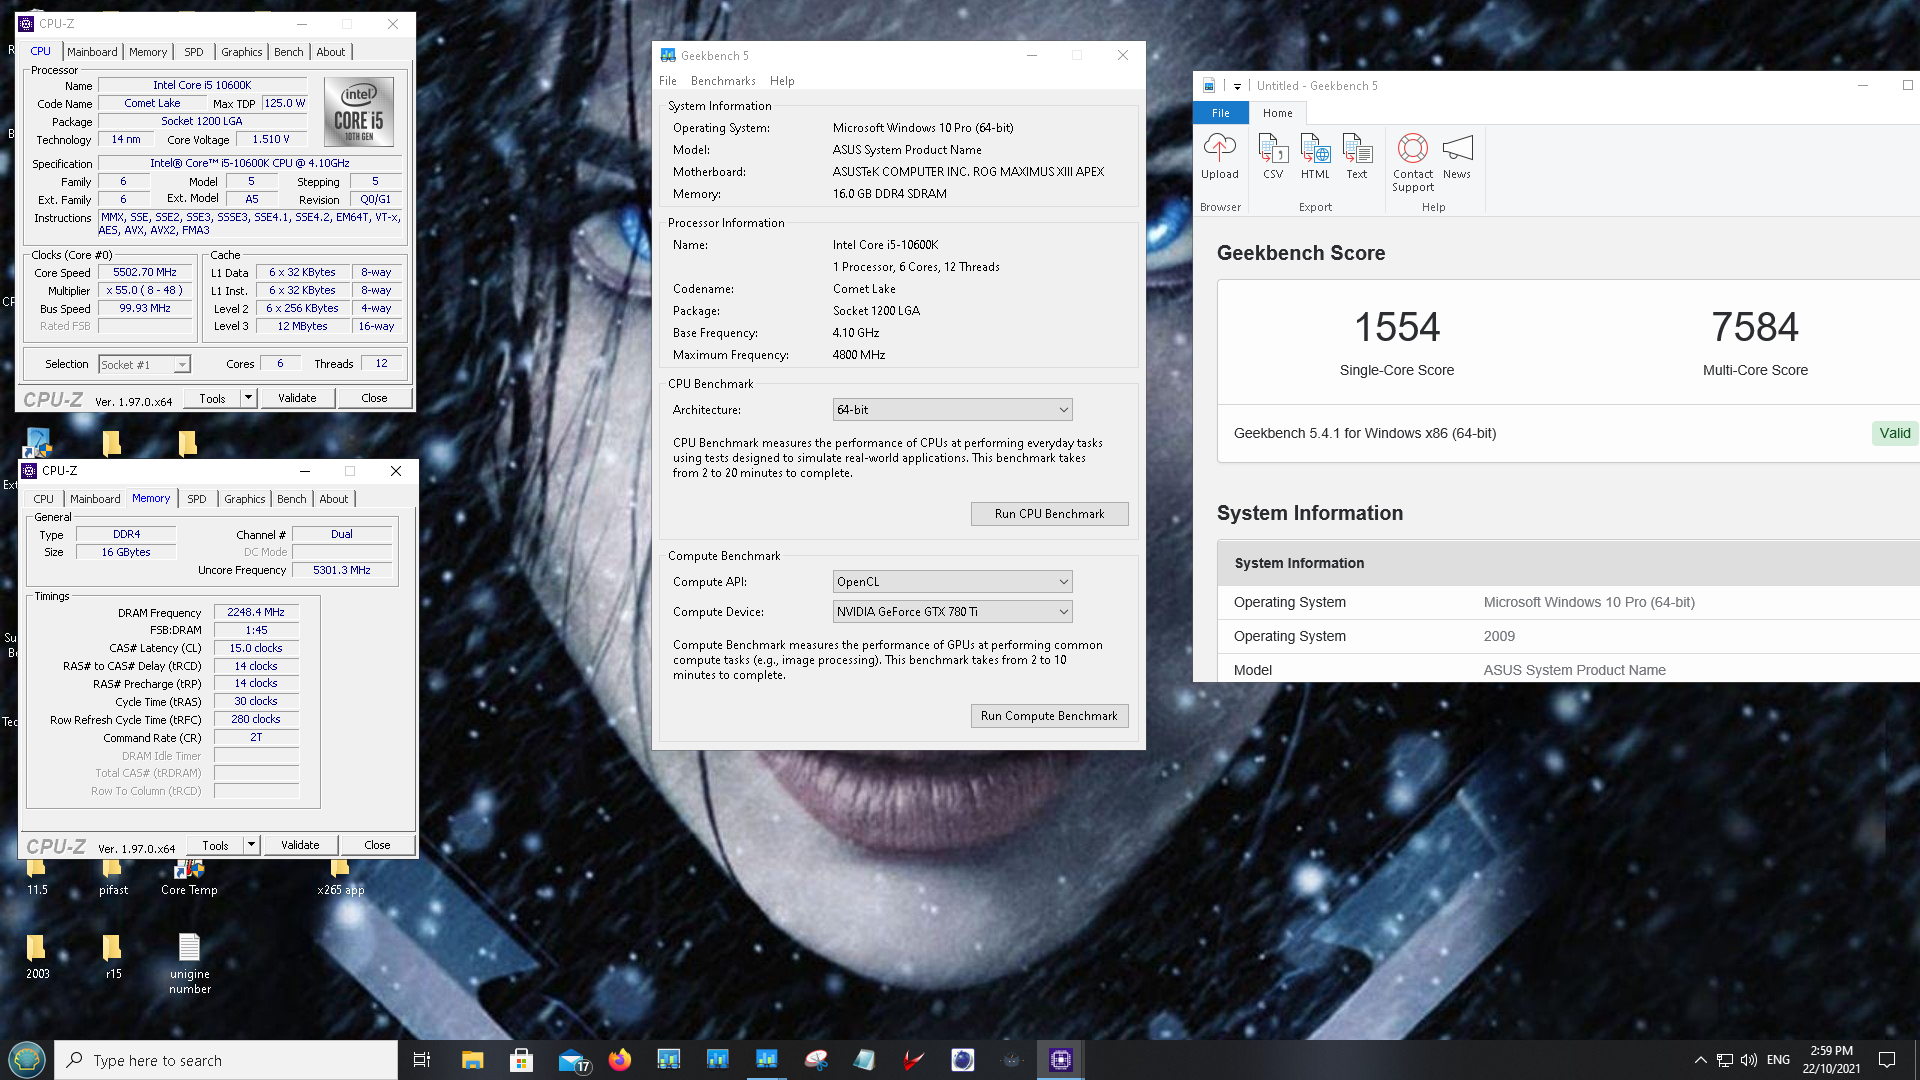This screenshot has height=1080, width=1920.
Task: Open the Compute API OpenCL dropdown
Action: pos(952,582)
